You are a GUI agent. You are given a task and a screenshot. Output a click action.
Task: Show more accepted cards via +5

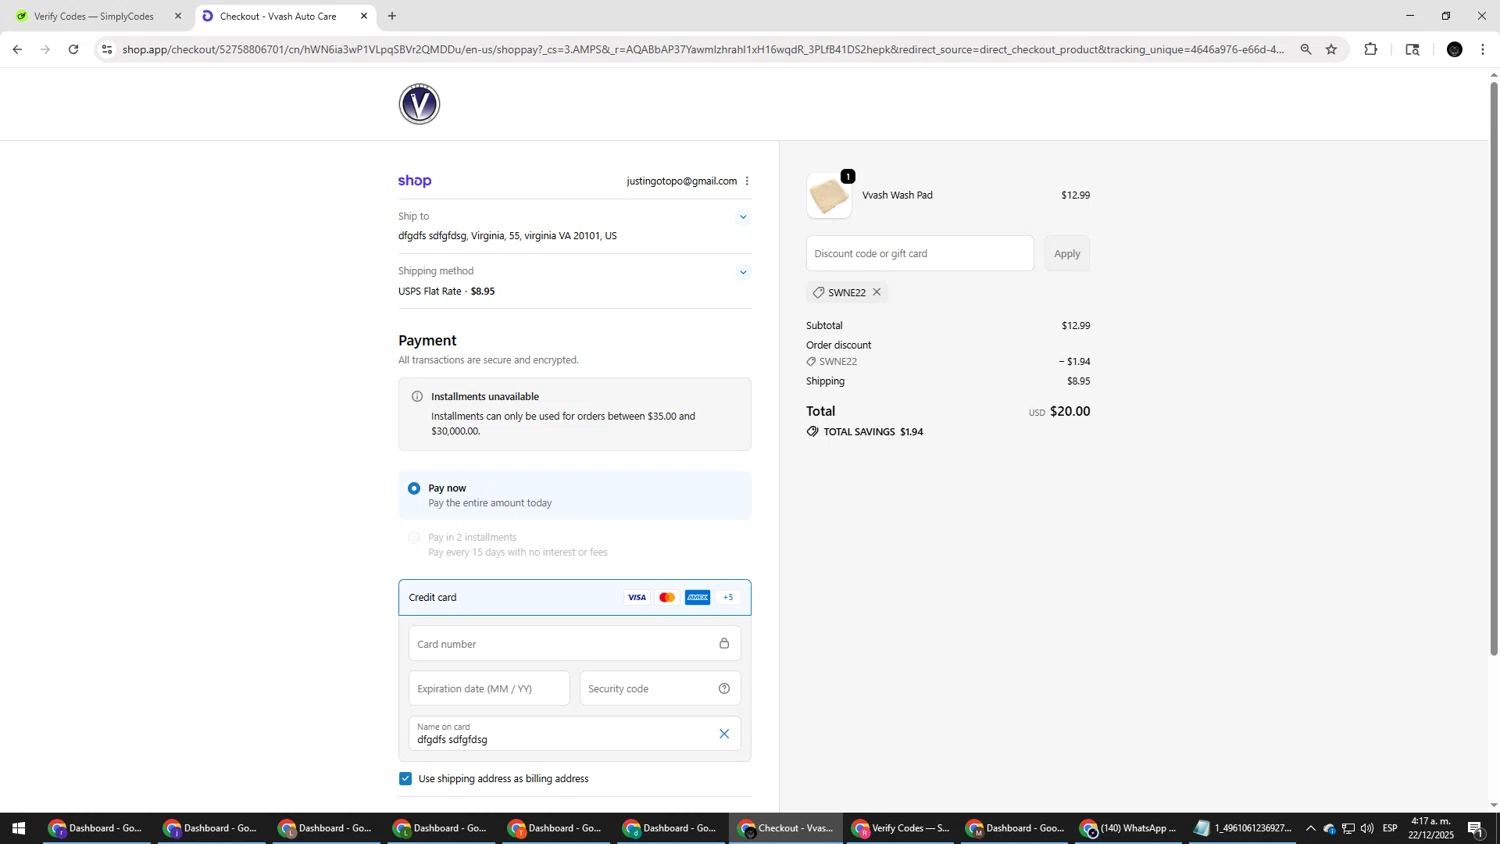(x=728, y=598)
